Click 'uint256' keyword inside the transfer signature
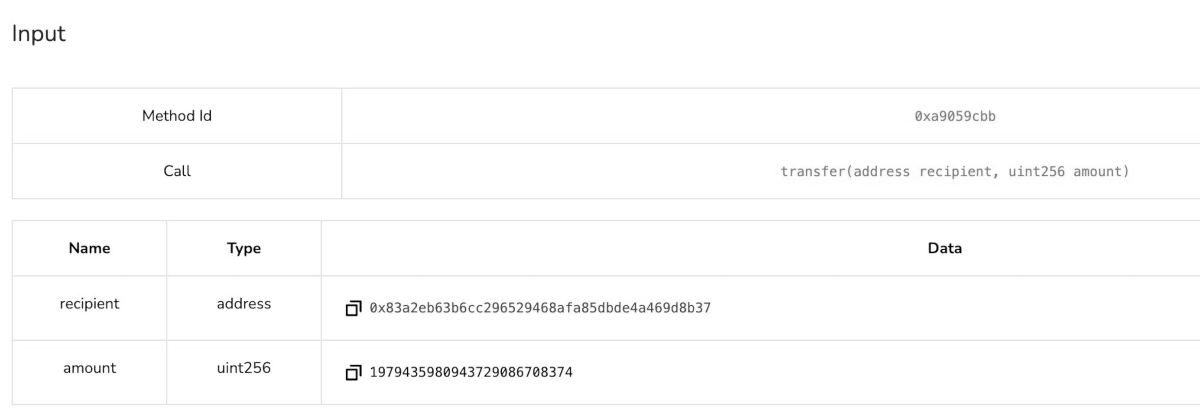Image resolution: width=1200 pixels, height=409 pixels. point(1036,171)
